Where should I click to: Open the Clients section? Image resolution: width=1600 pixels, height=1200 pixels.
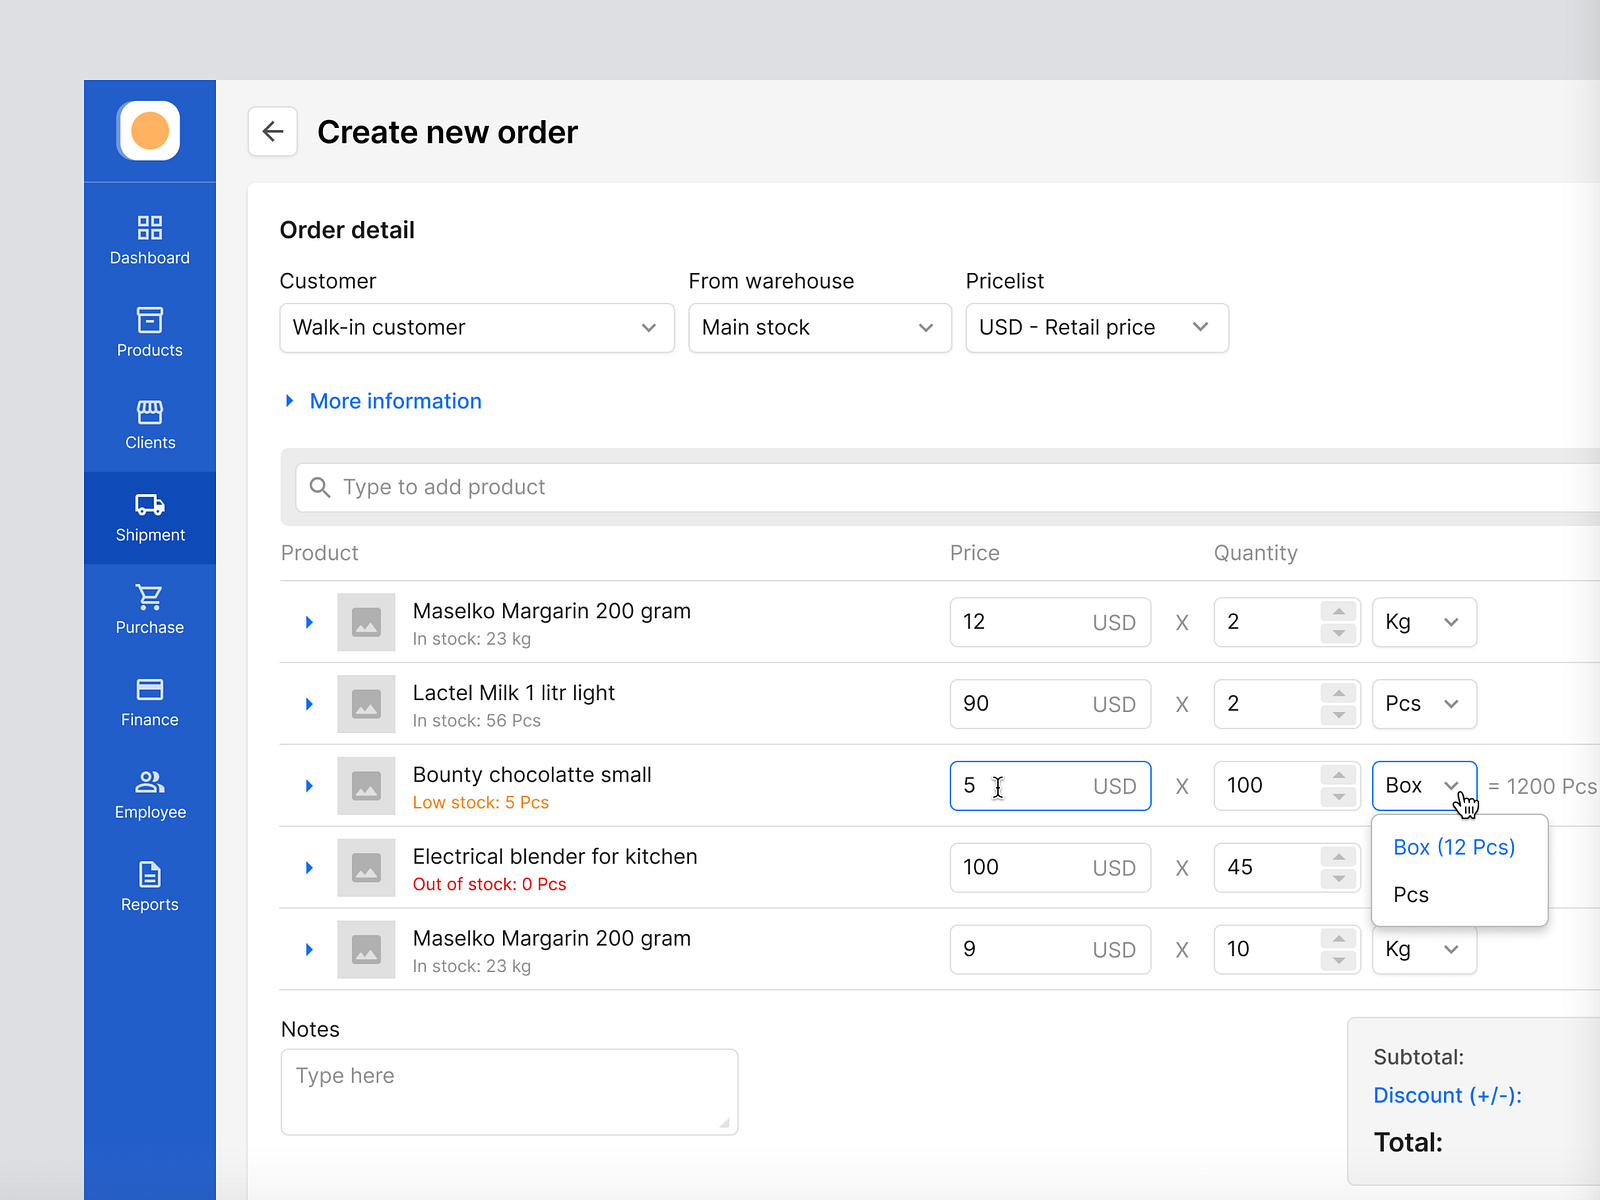149,422
